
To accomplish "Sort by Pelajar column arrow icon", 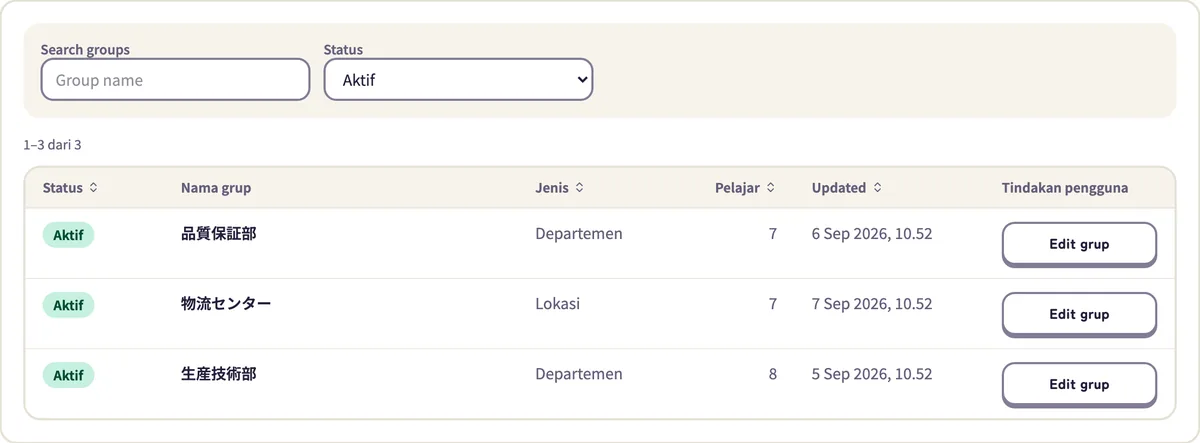I will click(770, 188).
